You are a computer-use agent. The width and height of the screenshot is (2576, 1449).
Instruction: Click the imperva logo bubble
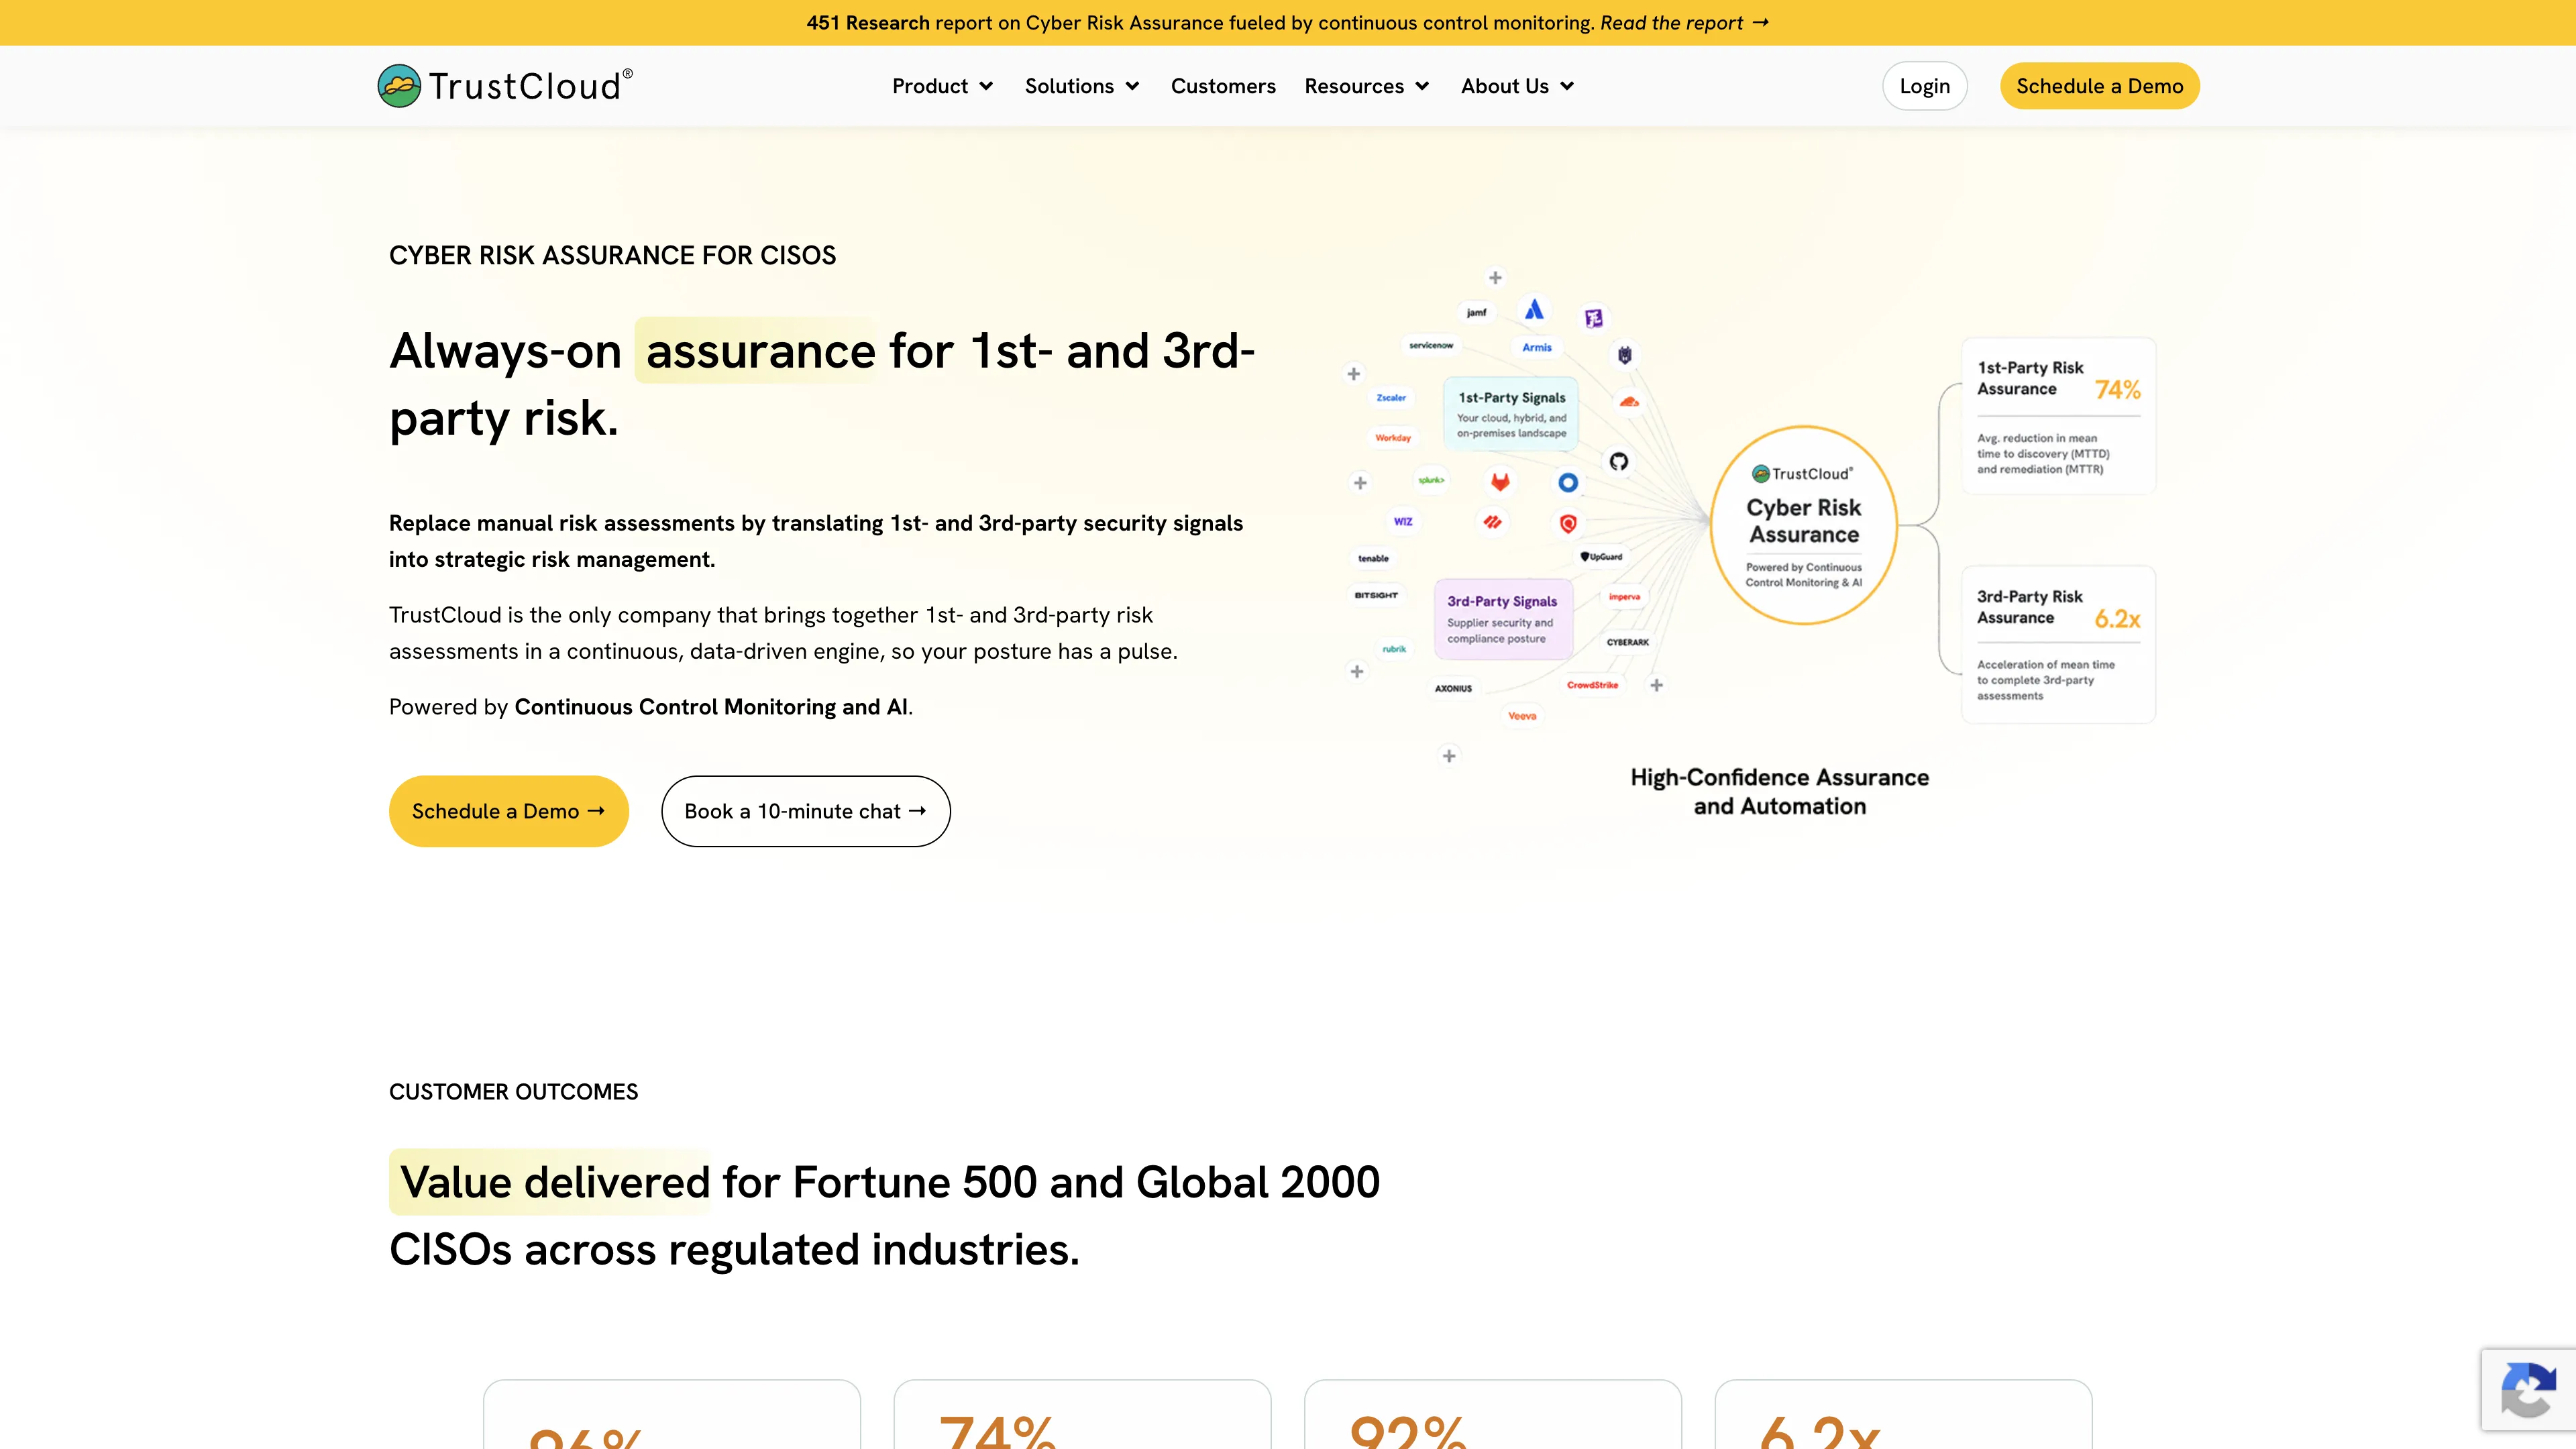click(1624, 596)
